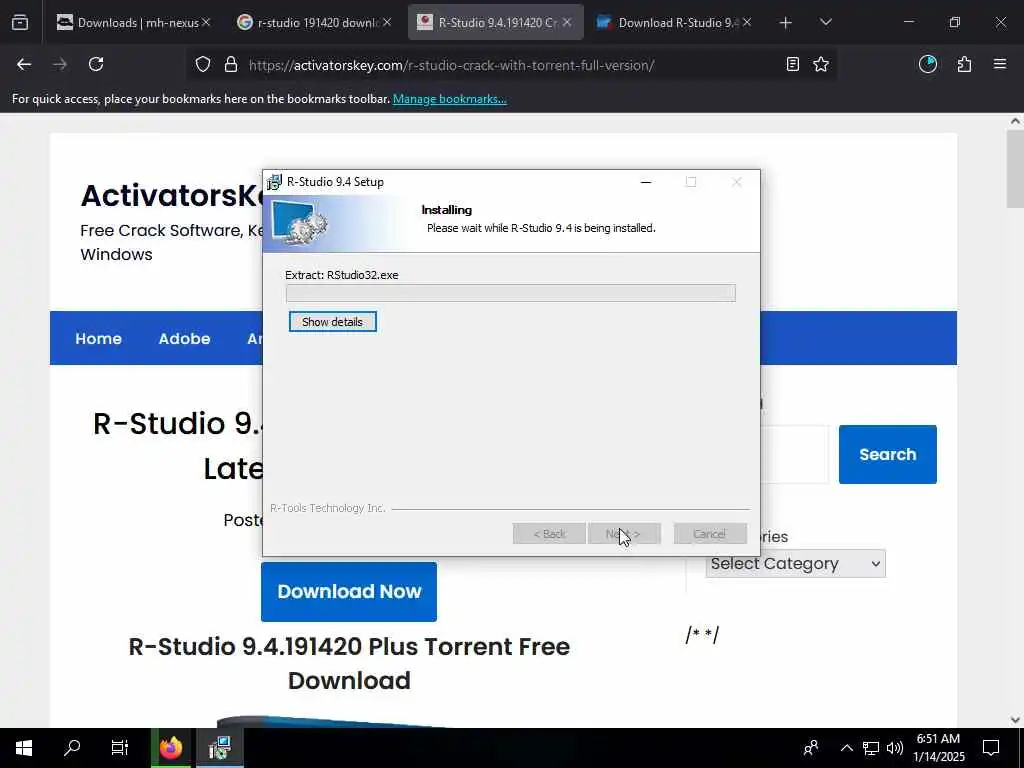Screen dimensions: 1024x768
Task: Expand the Select Category dropdown
Action: coord(795,564)
